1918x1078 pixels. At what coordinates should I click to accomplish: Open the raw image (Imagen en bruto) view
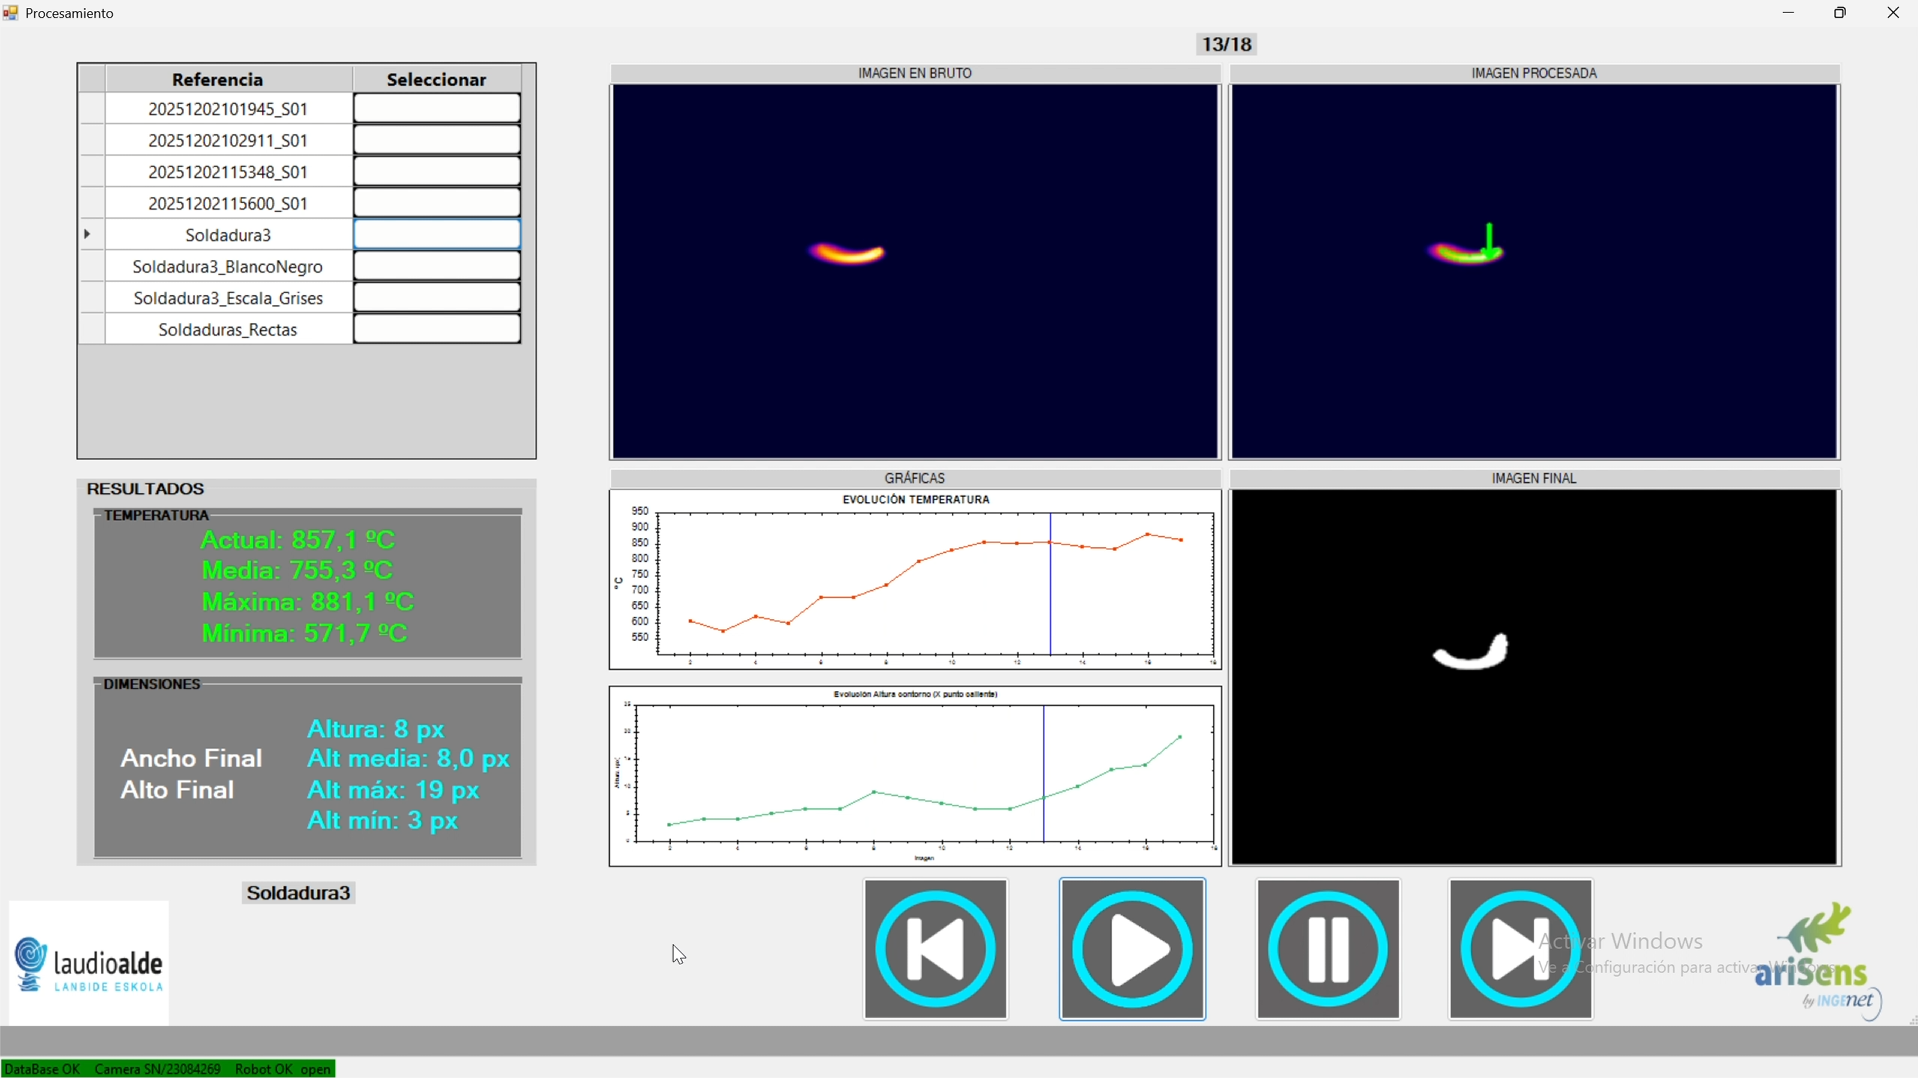[x=914, y=271]
